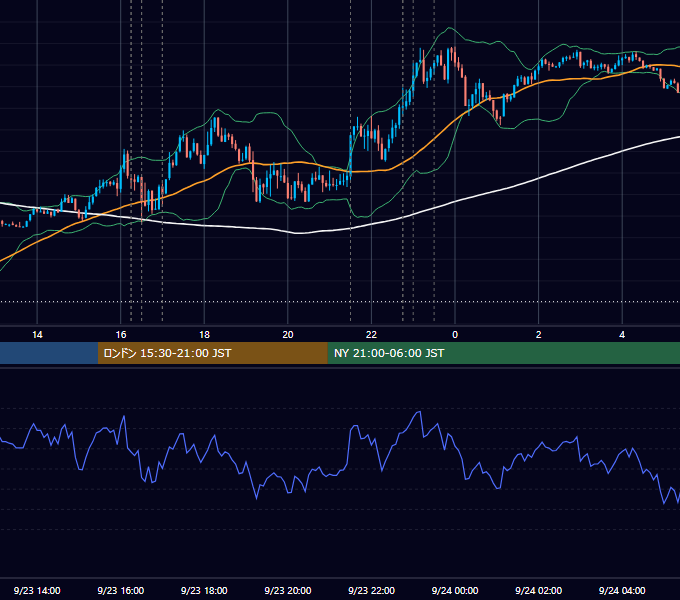680x600 pixels.
Task: Click the hour label 16 on the chart axis
Action: click(121, 334)
